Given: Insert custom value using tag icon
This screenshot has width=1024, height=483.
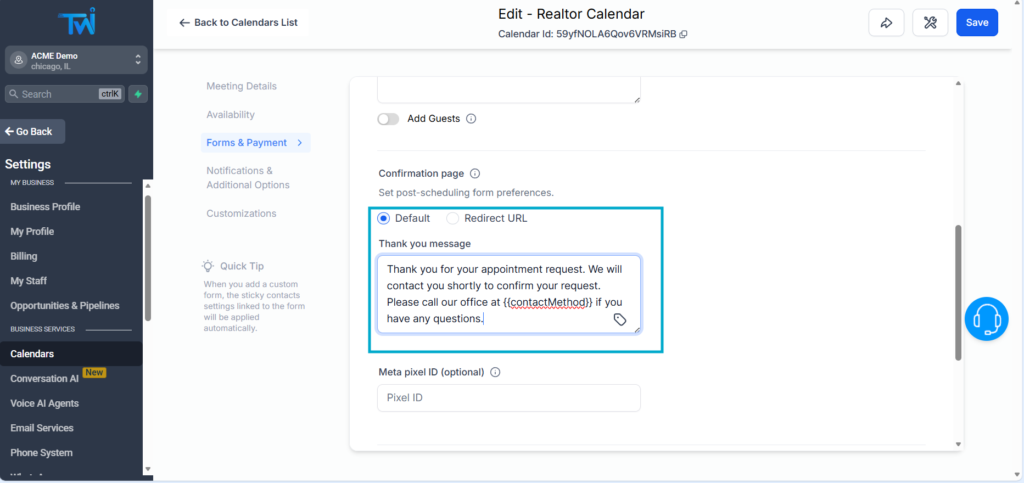Looking at the screenshot, I should point(620,319).
